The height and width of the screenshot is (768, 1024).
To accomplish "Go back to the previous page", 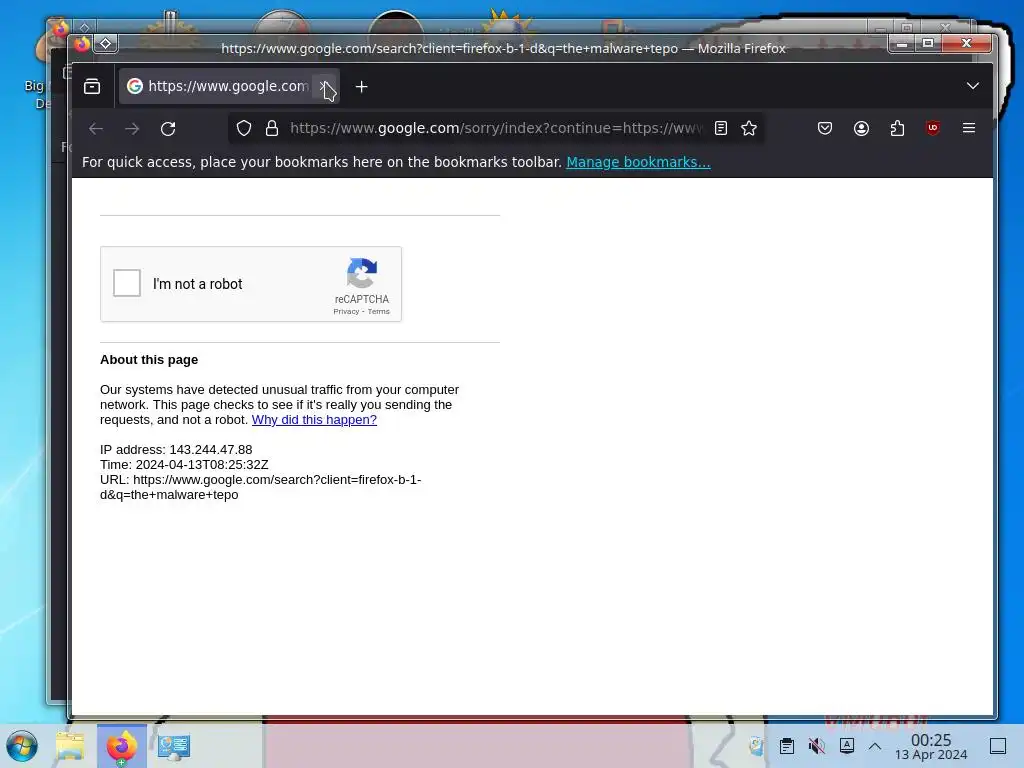I will (x=96, y=129).
